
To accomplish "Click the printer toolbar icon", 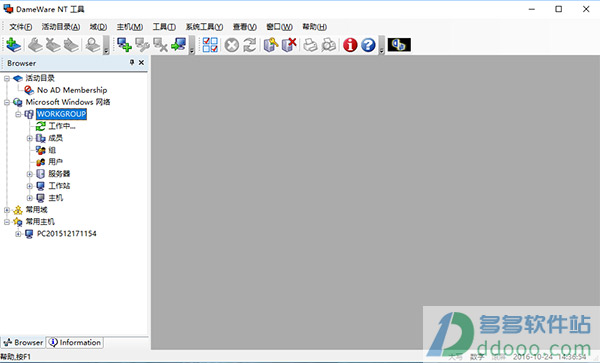I will [310, 45].
